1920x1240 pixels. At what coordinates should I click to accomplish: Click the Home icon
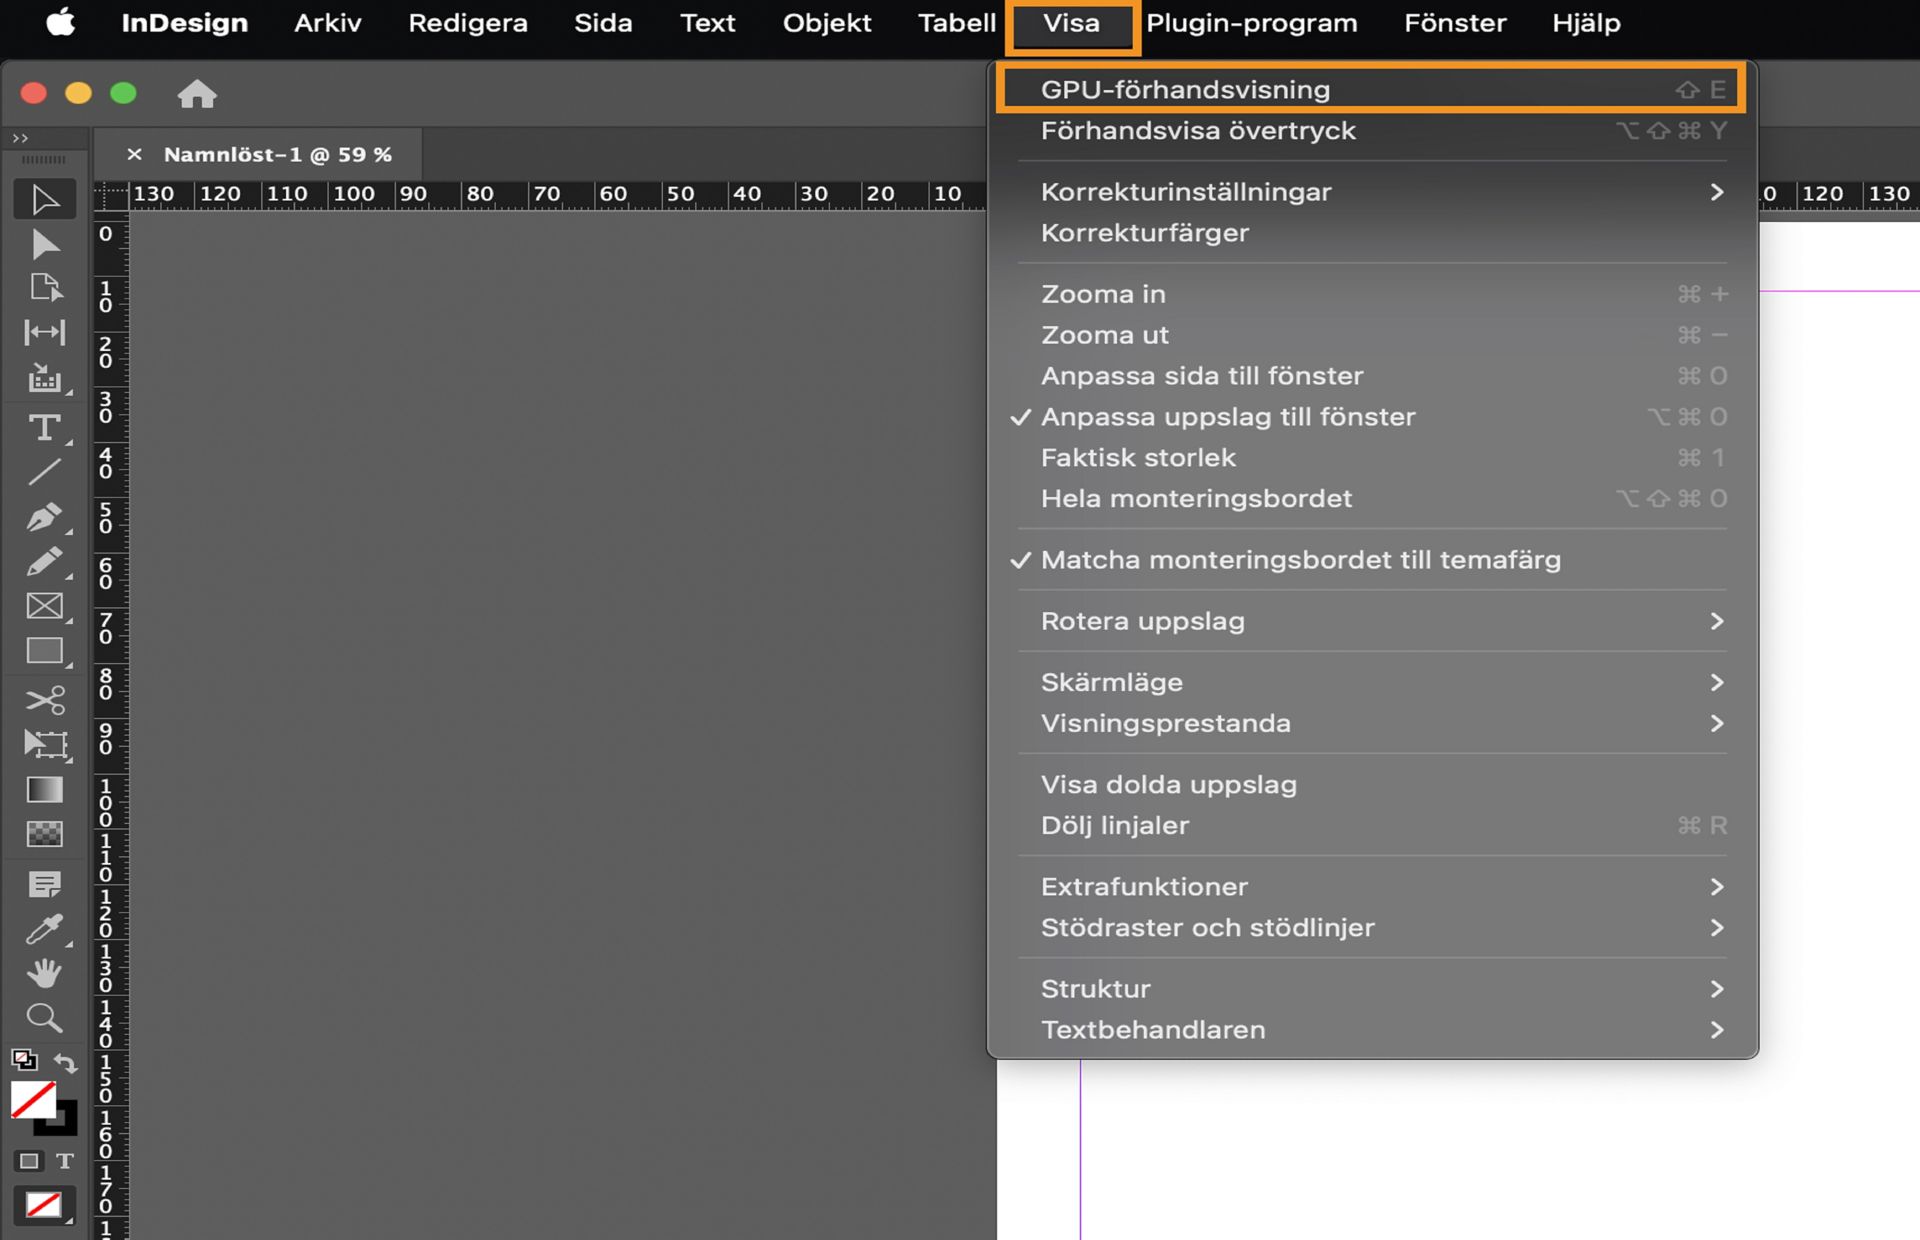tap(197, 94)
